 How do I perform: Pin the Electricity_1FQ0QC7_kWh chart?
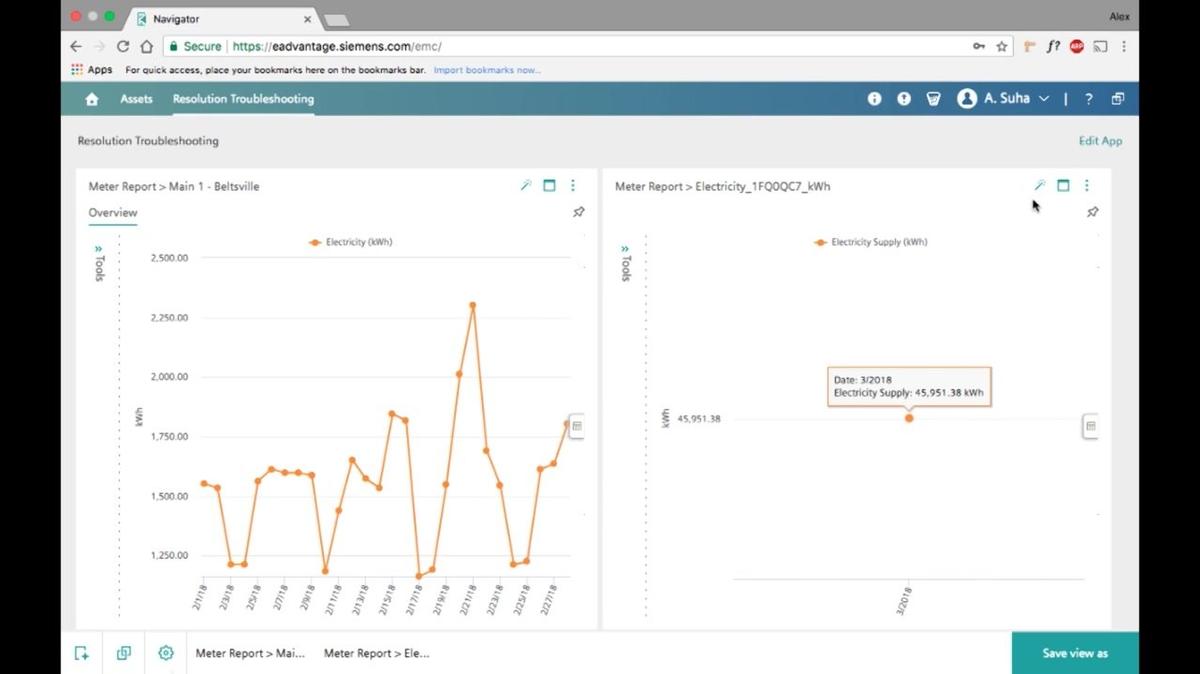[1092, 212]
